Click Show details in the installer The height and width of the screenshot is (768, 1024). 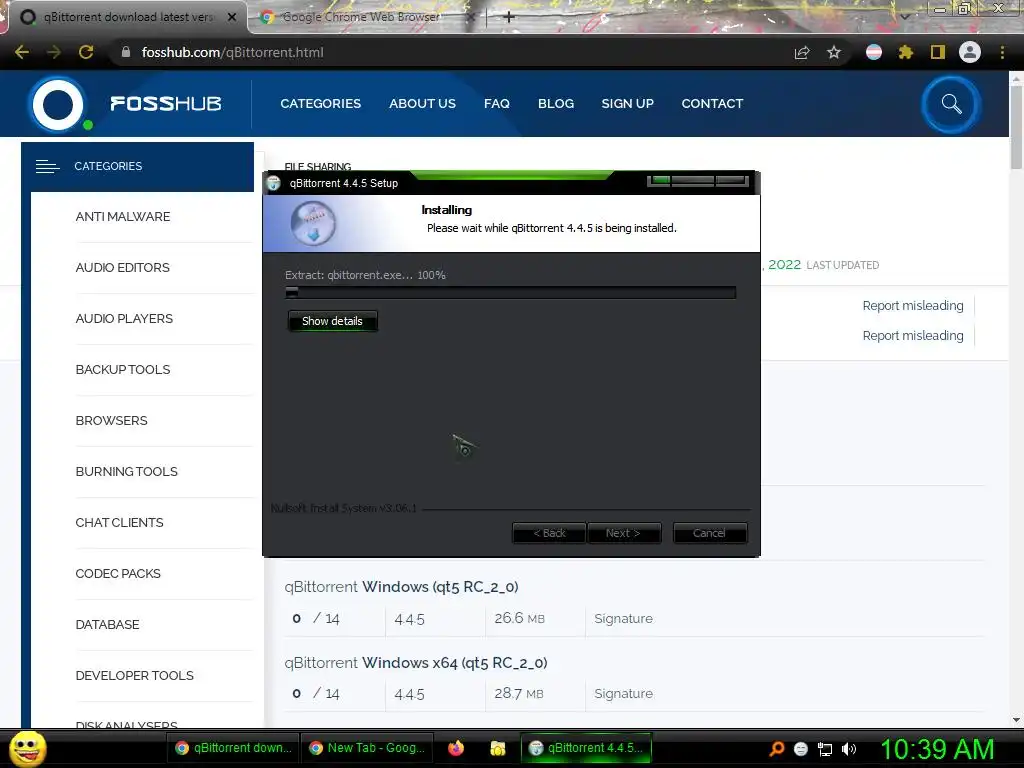pos(332,321)
